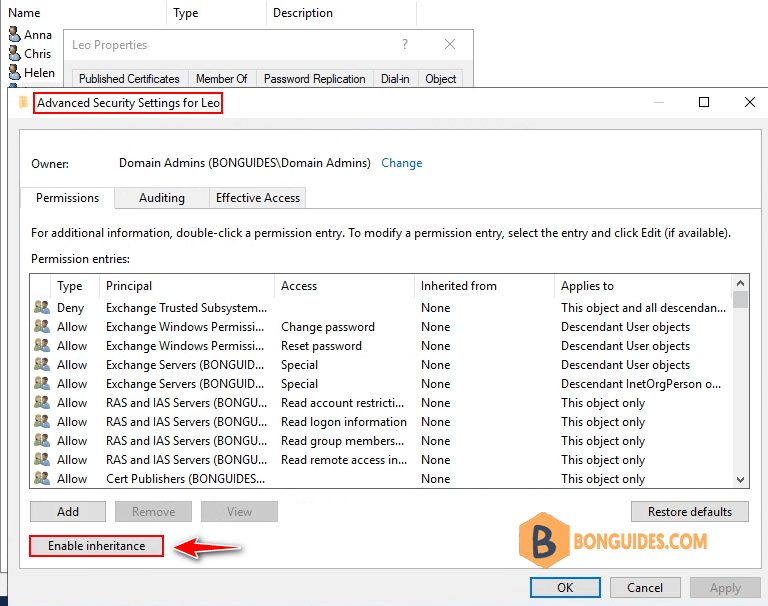The height and width of the screenshot is (606, 768).
Task: Click the group icon on the Deny entry
Action: point(42,308)
